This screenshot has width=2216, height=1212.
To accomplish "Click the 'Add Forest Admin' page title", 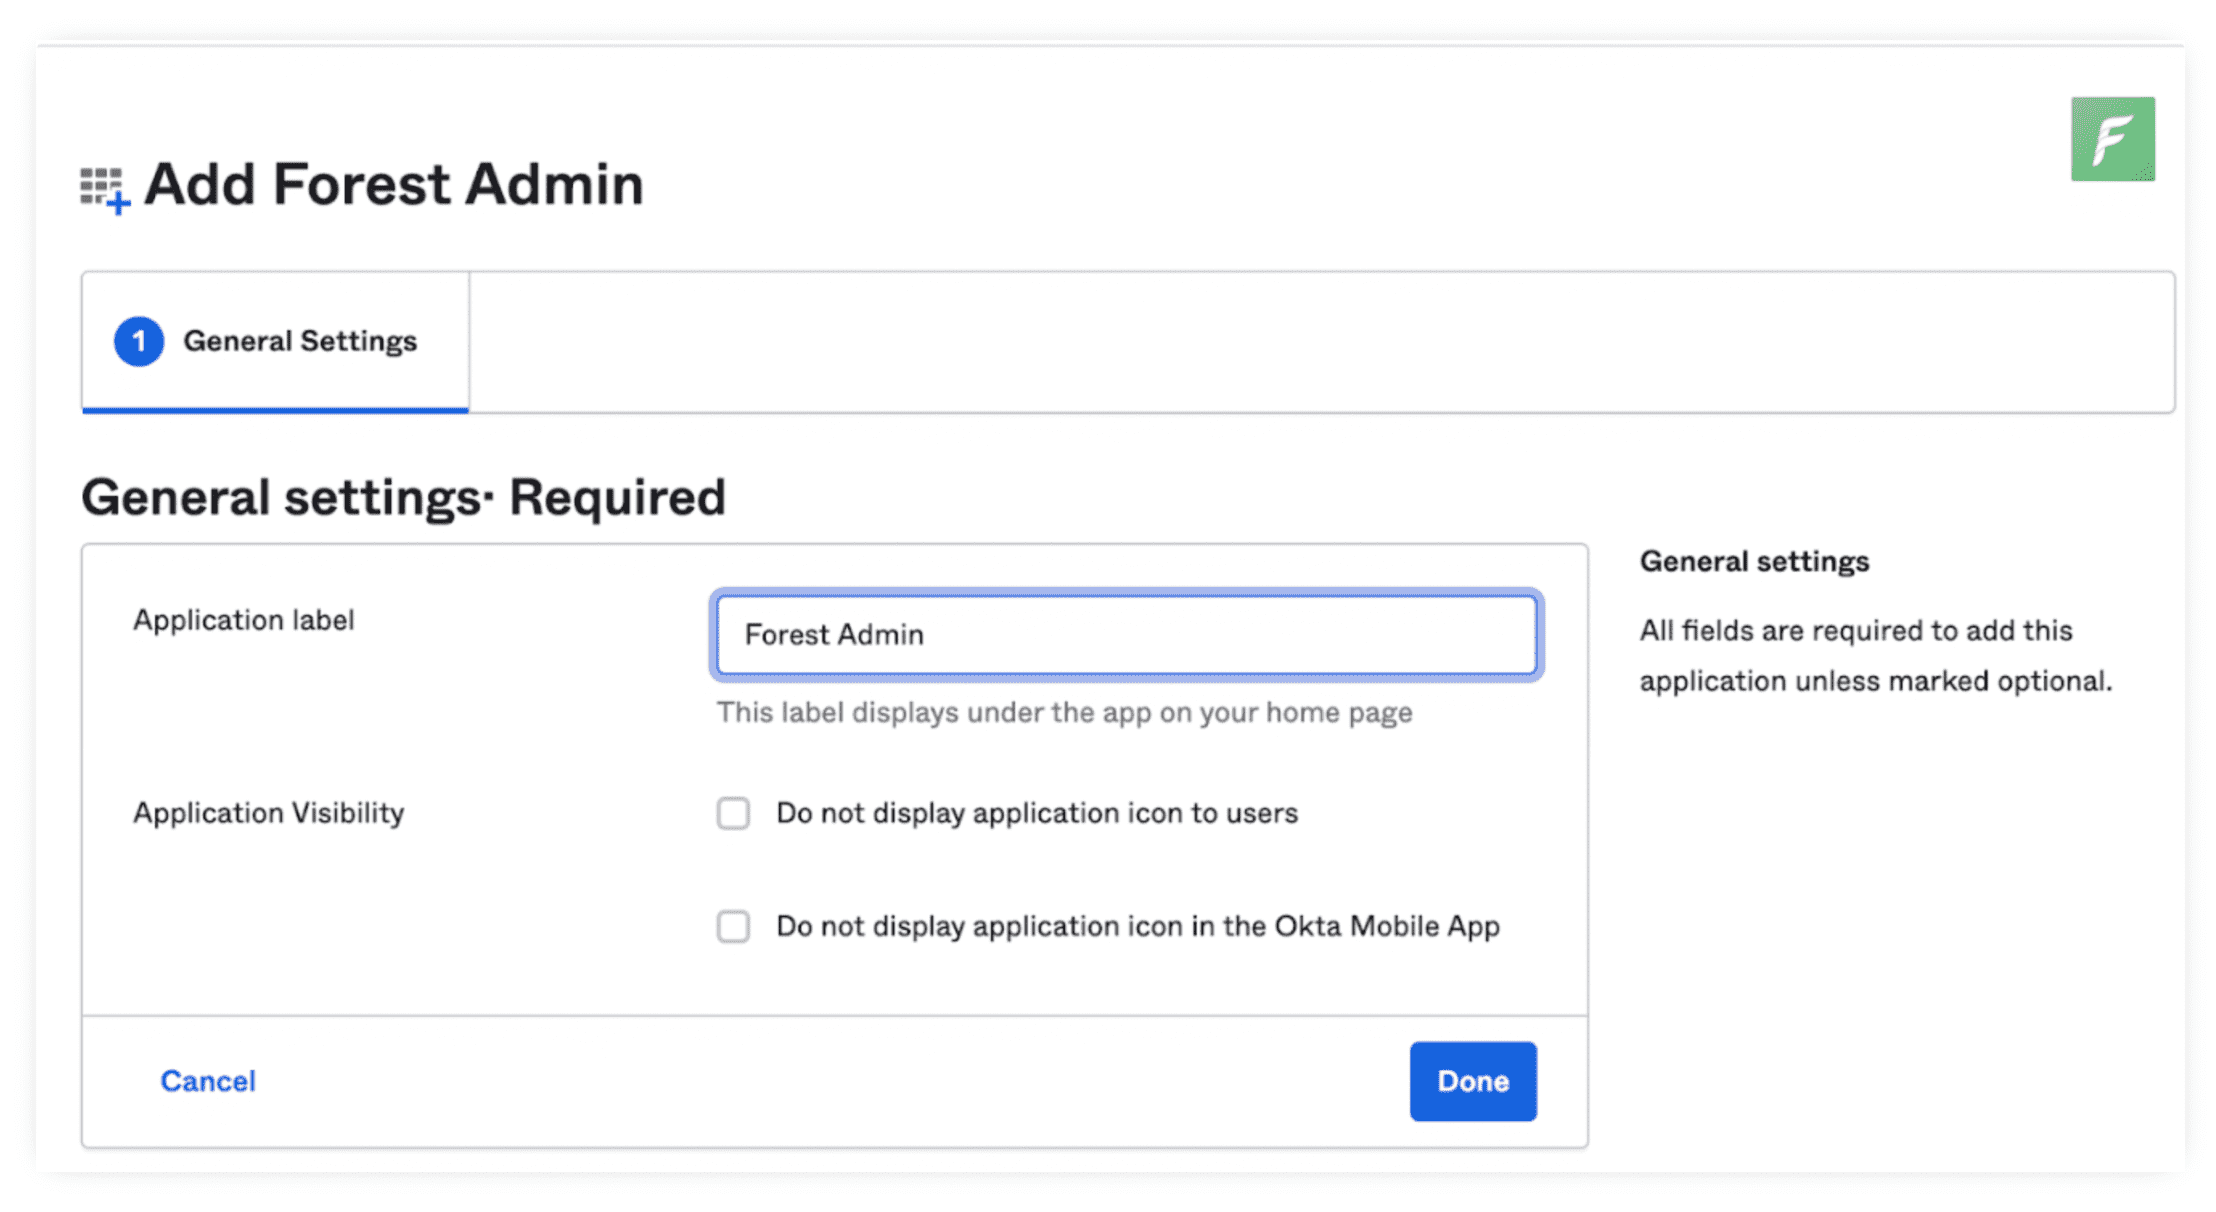I will pos(394,185).
